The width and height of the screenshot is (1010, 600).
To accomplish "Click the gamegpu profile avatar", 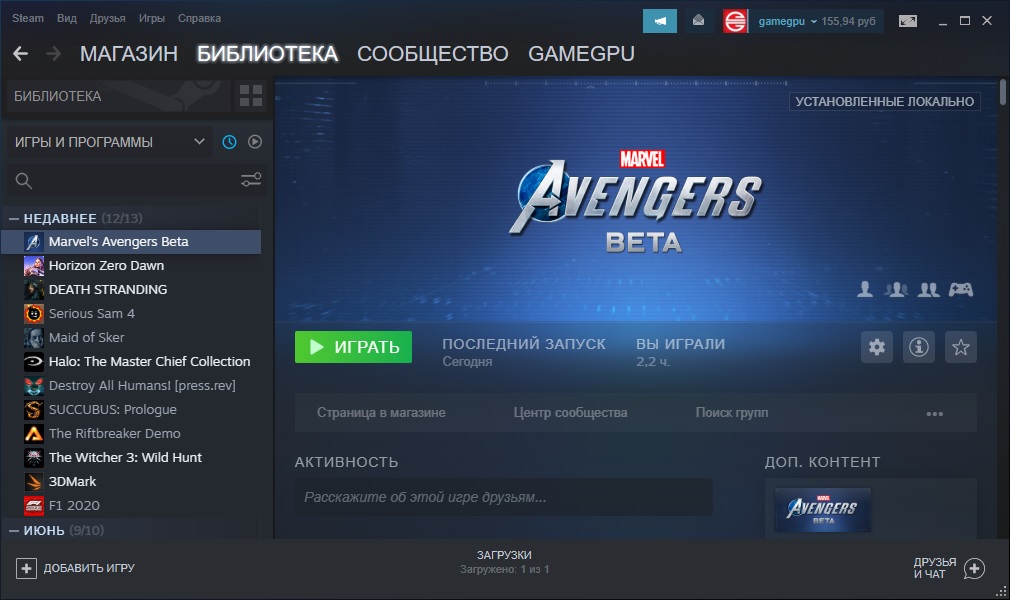I will pyautogui.click(x=735, y=21).
